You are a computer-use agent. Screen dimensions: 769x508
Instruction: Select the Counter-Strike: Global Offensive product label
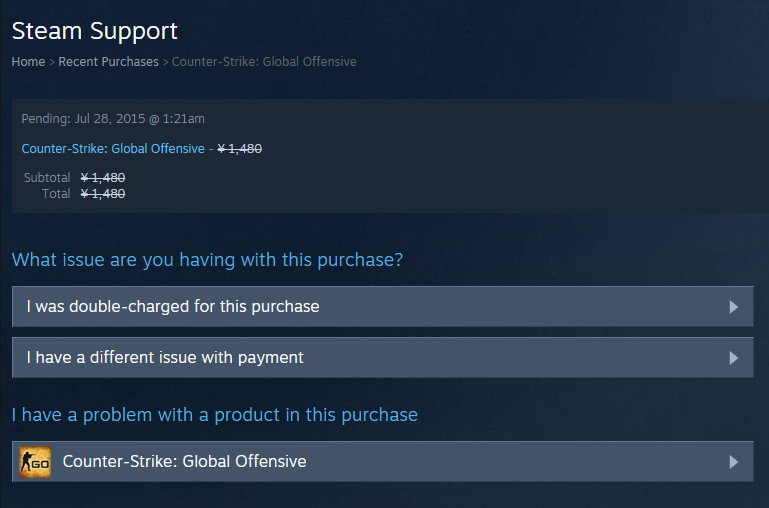point(184,462)
